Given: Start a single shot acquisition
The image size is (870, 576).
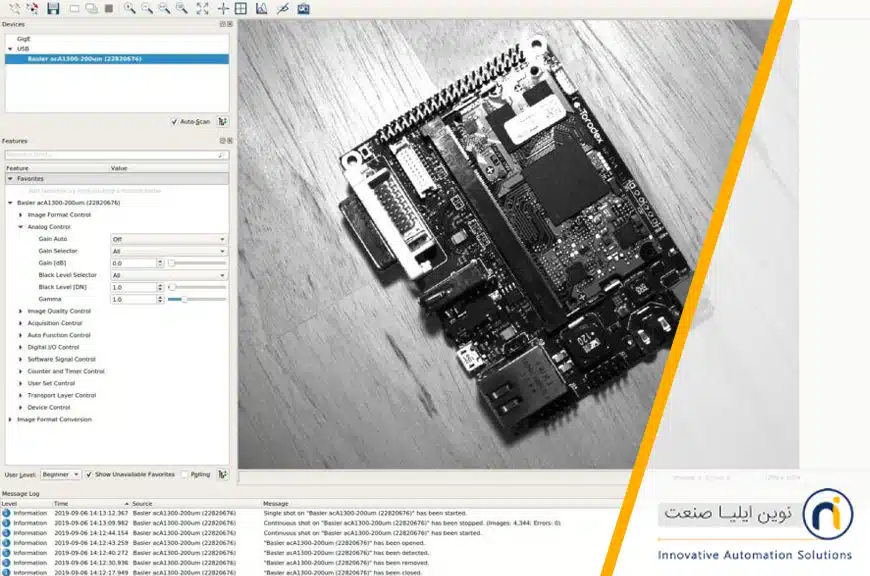Looking at the screenshot, I should click(74, 8).
